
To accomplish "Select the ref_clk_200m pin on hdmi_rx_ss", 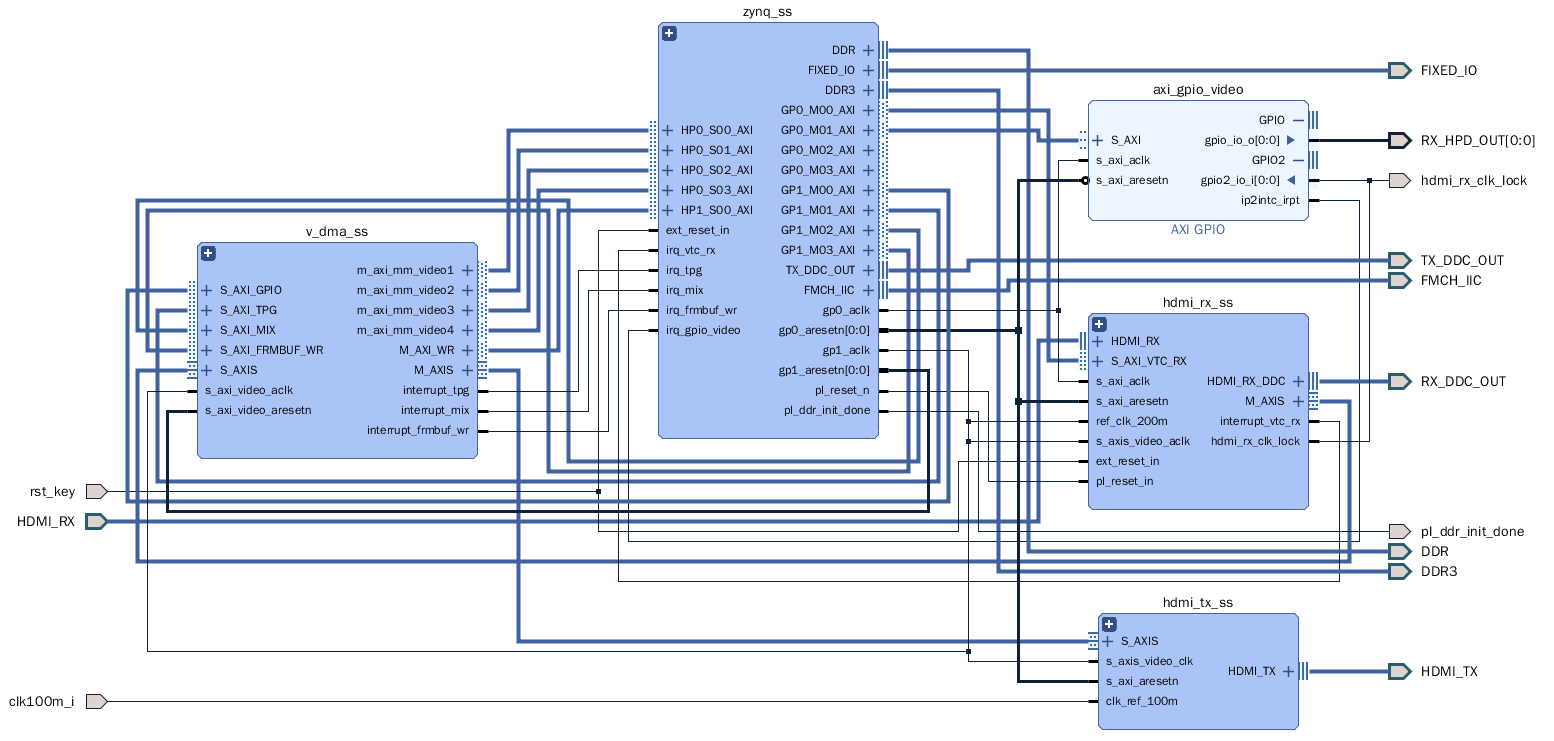I will [x=1131, y=421].
